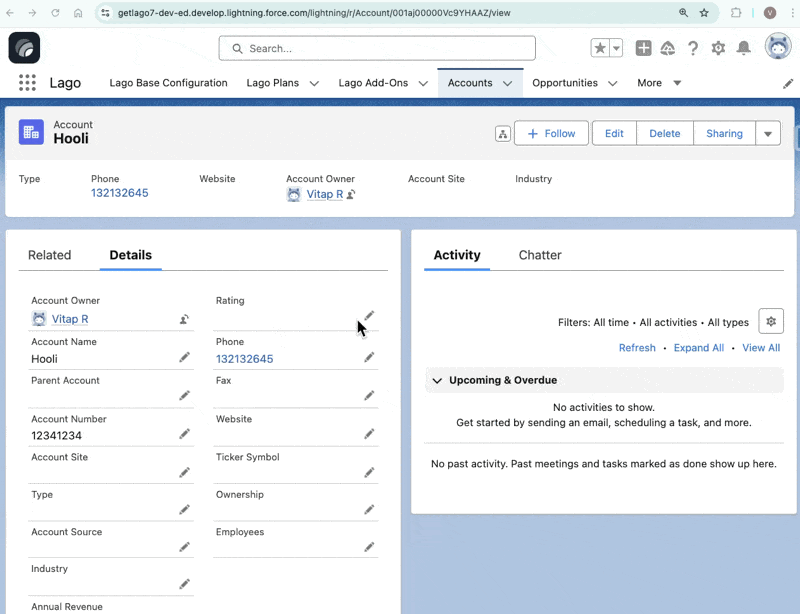Collapse the Upcoming & Overdue section
Screen dimensions: 800x614
tap(437, 380)
